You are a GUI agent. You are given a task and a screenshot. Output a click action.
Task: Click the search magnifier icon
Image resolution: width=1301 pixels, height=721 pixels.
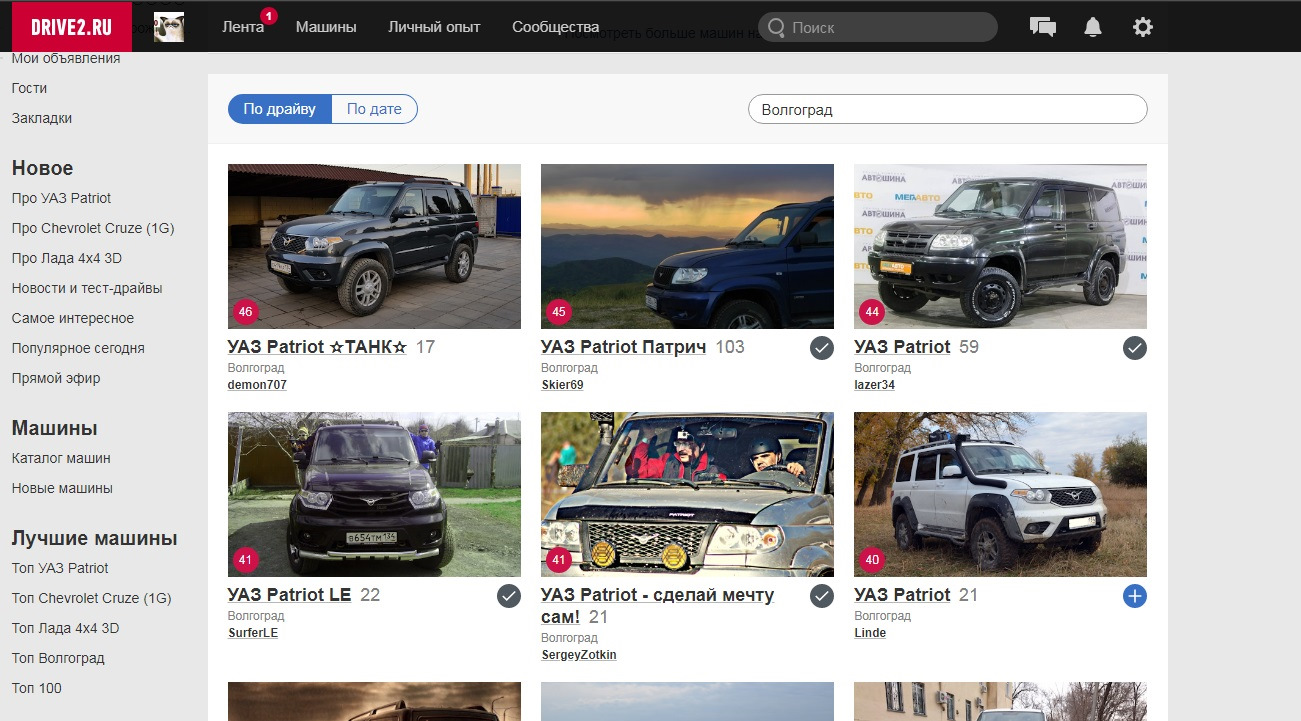coord(775,27)
